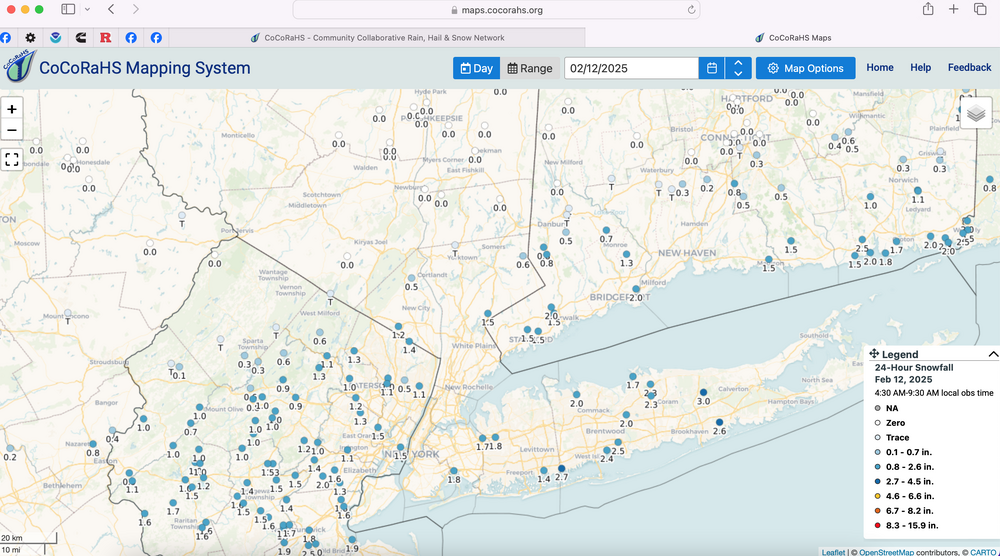
Task: Click the Safari address bar
Action: [496, 10]
